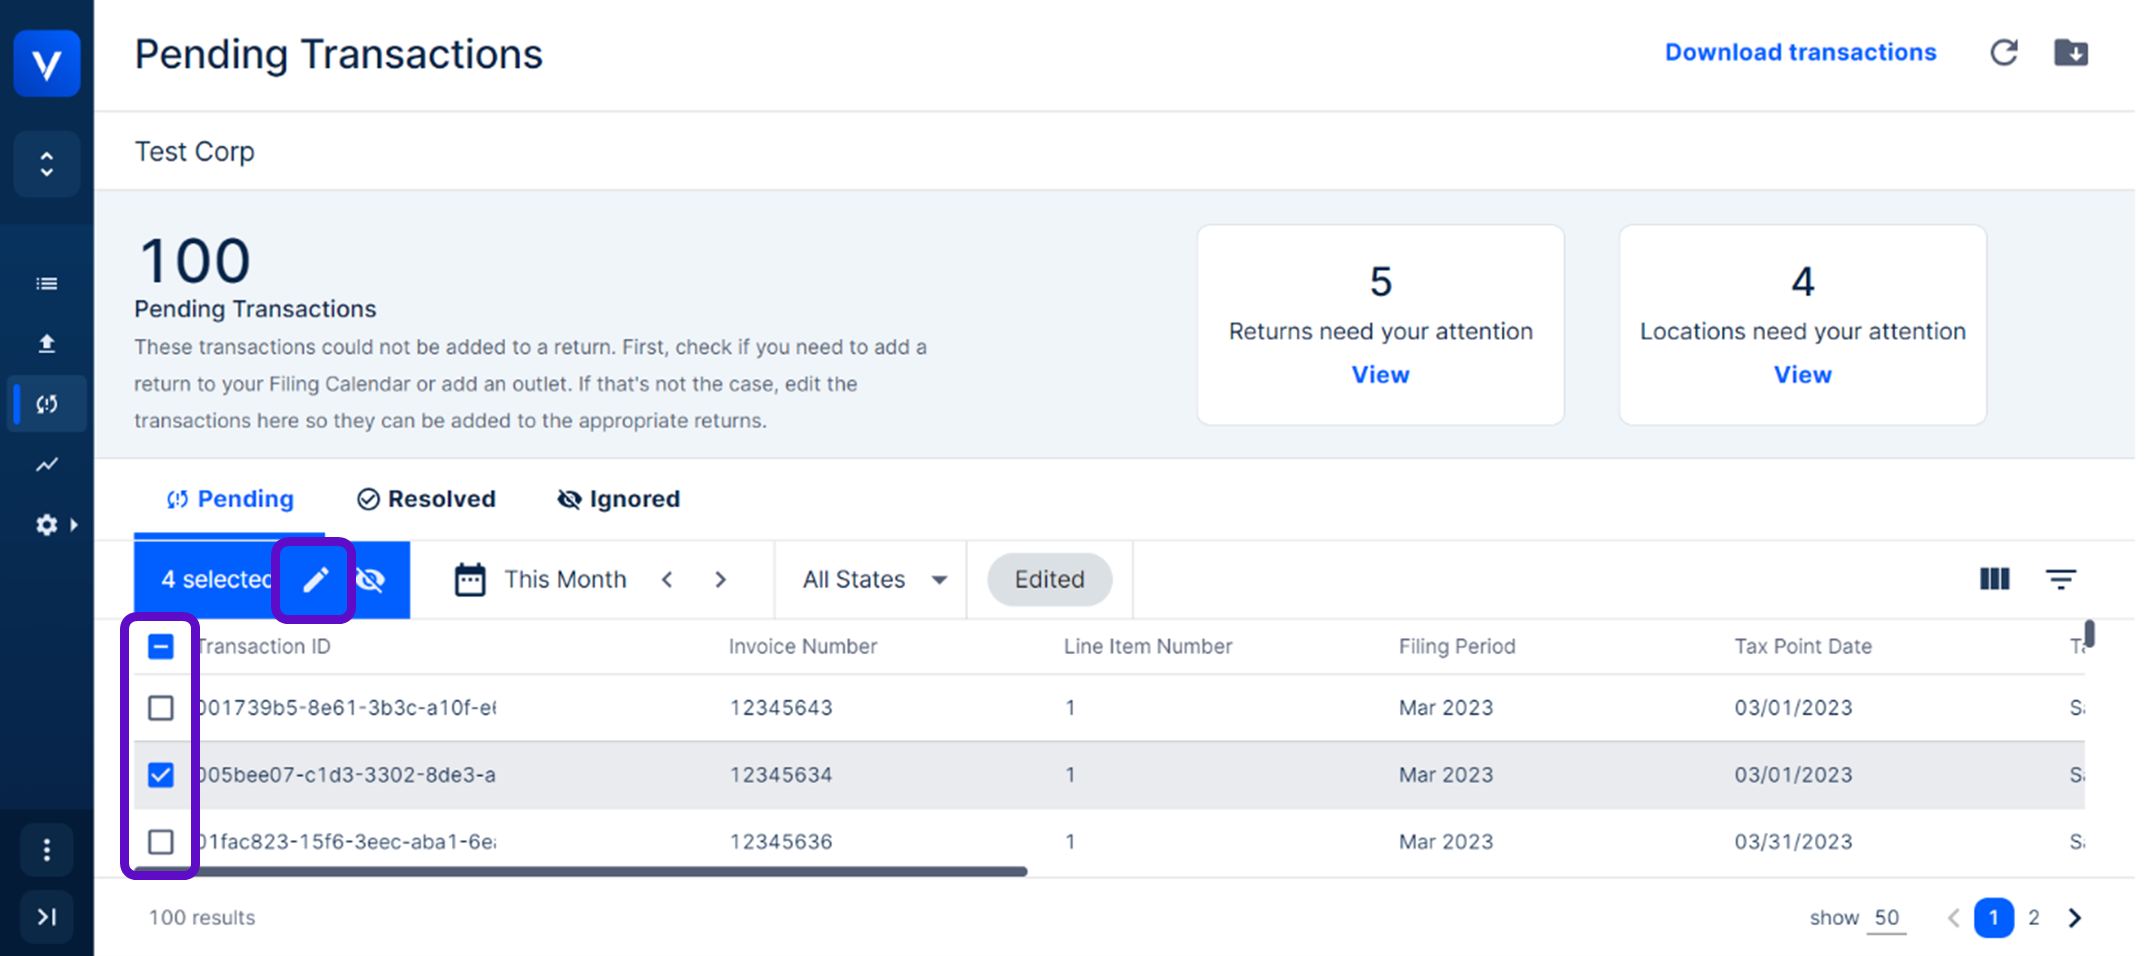Screen dimensions: 2145x956
Task: Uncheck the box for invoice 12345634
Action: (x=161, y=775)
